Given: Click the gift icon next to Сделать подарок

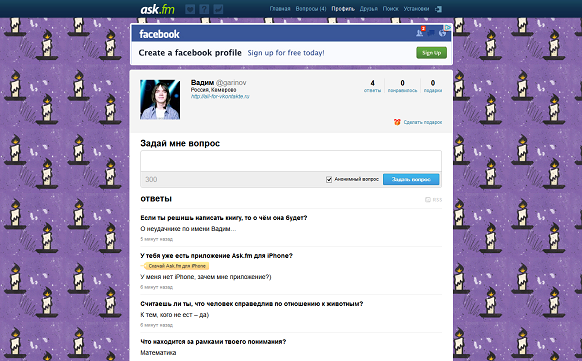Looking at the screenshot, I should 397,122.
